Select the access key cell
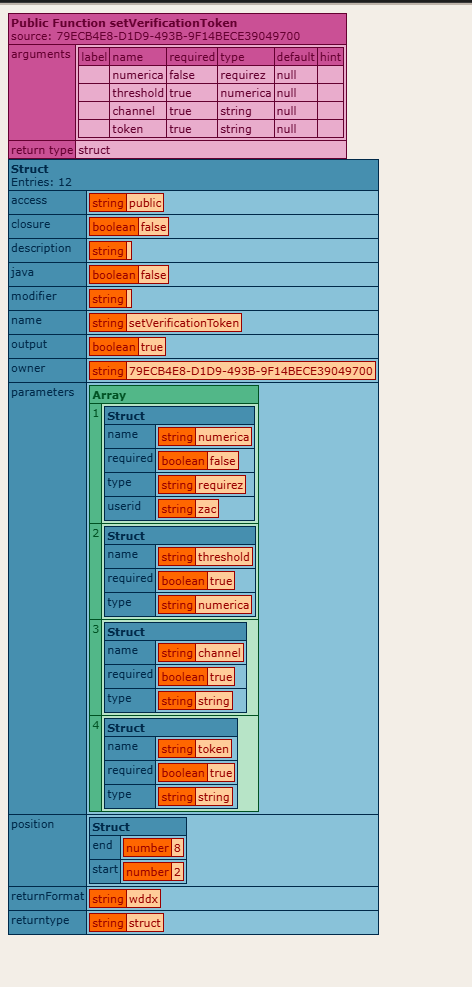Viewport: 472px width, 987px height. pyautogui.click(x=47, y=202)
